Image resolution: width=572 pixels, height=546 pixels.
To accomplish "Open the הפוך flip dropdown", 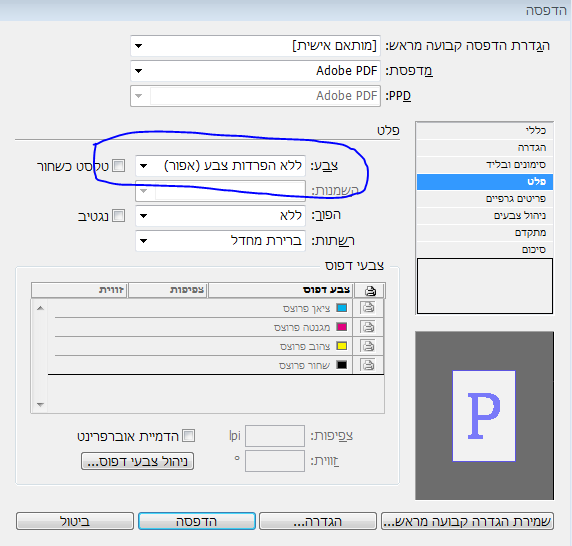I will click(220, 216).
